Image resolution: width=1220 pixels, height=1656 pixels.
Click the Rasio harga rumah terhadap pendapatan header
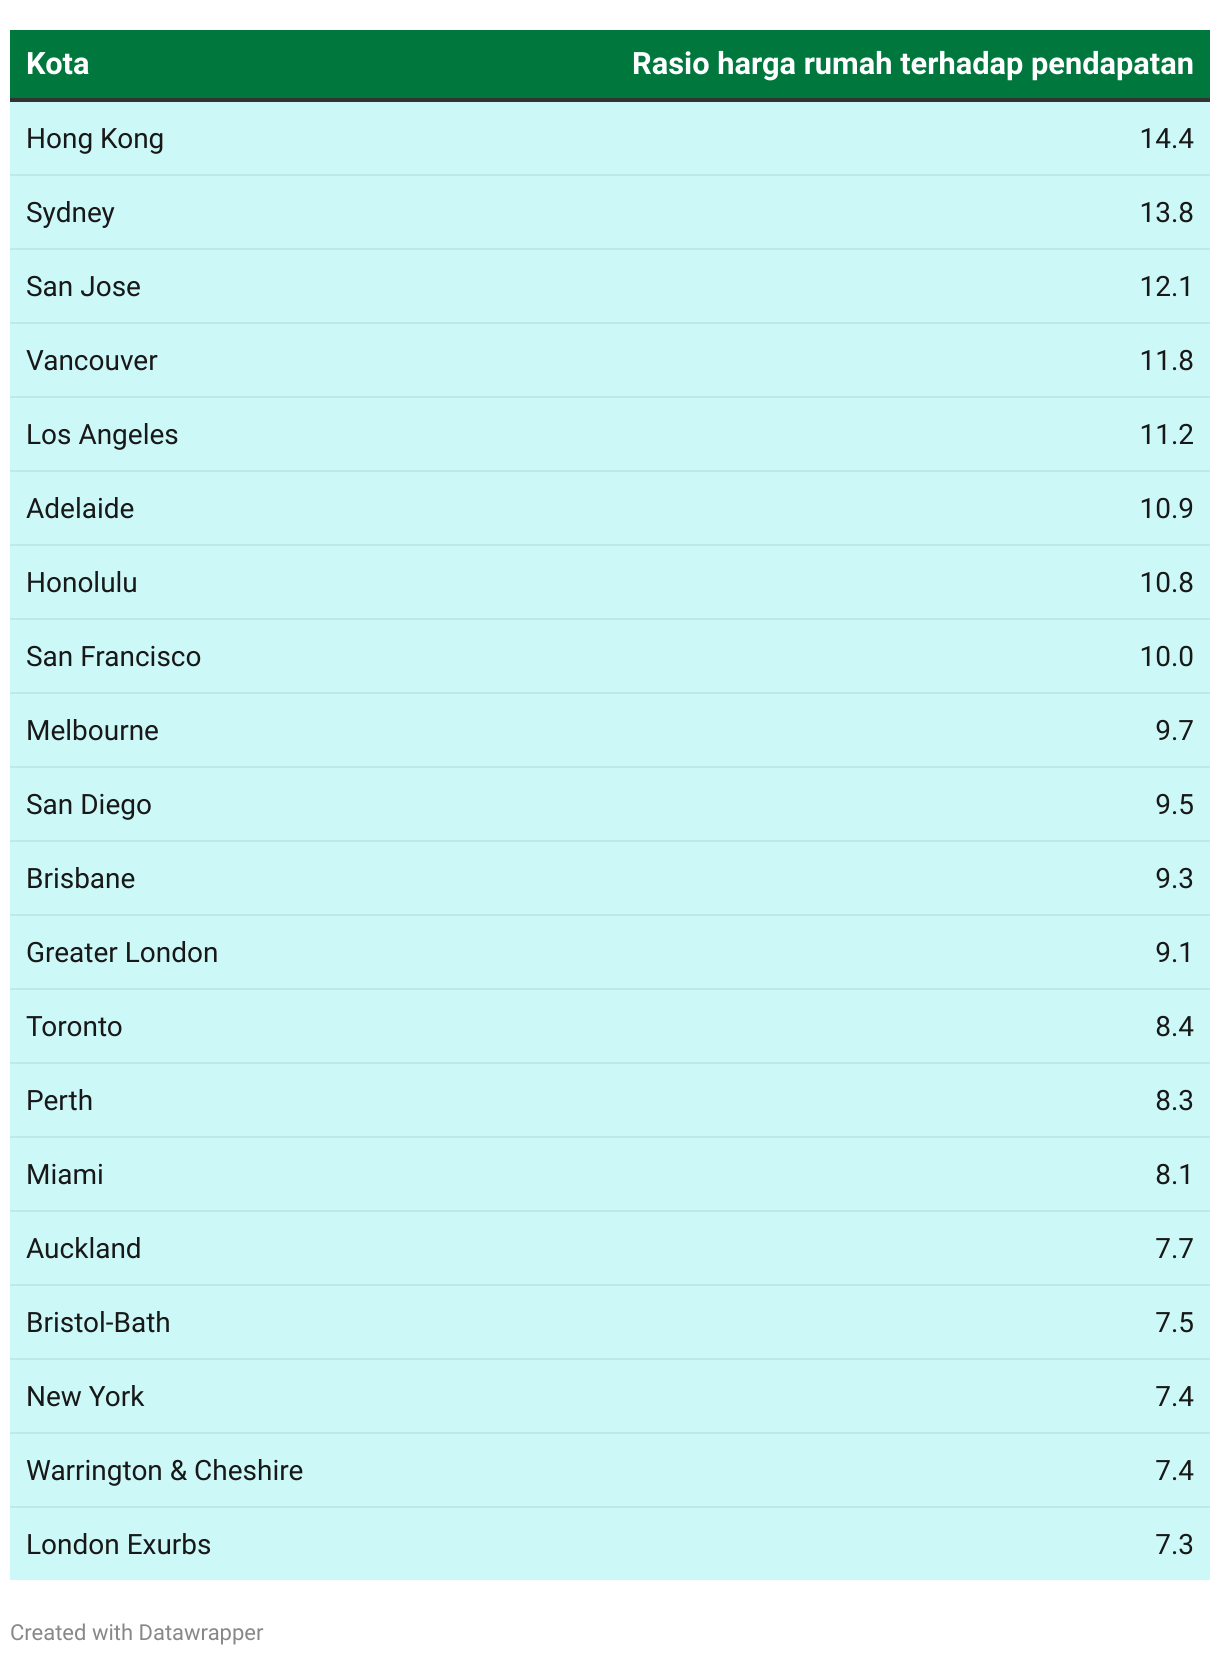point(912,64)
